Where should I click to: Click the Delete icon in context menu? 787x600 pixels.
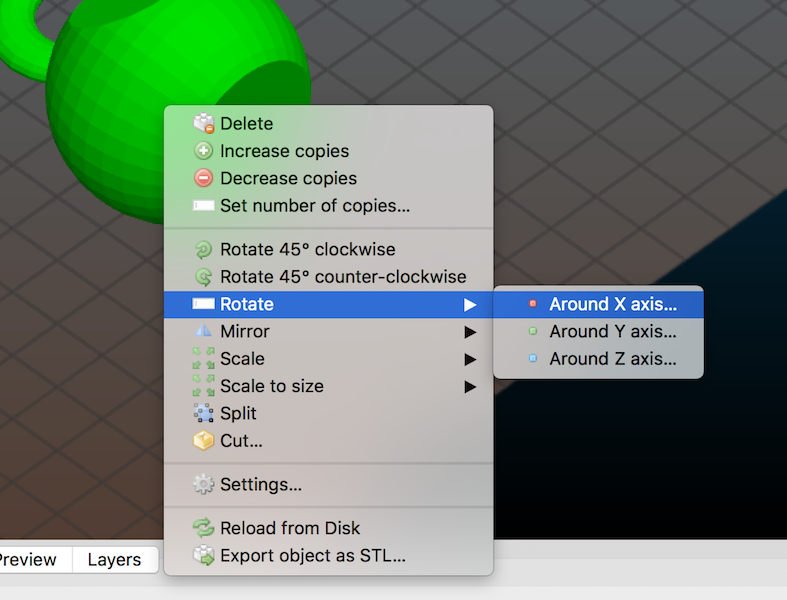(203, 124)
